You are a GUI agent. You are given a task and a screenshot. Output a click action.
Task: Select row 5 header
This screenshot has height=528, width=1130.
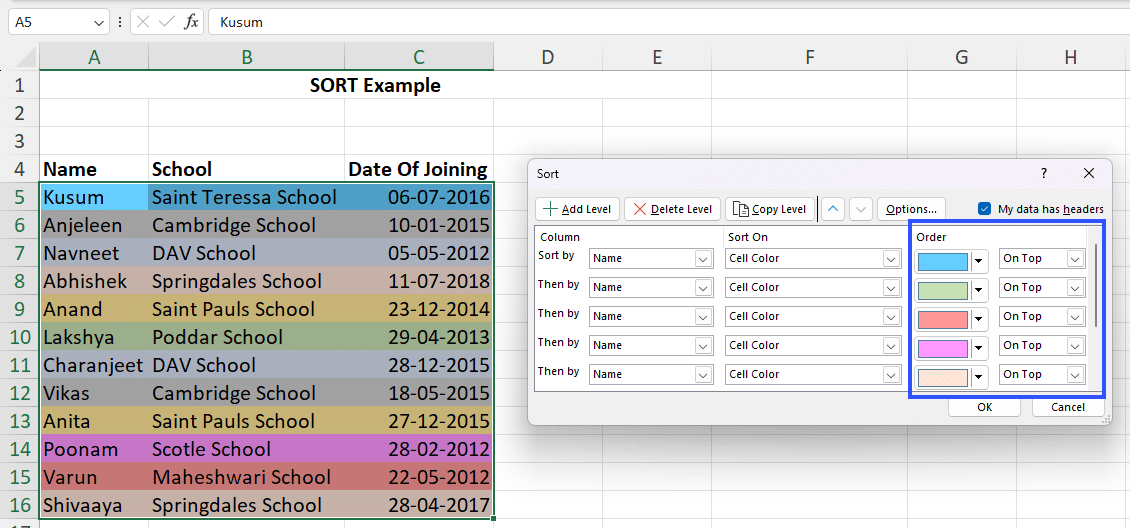(x=19, y=197)
